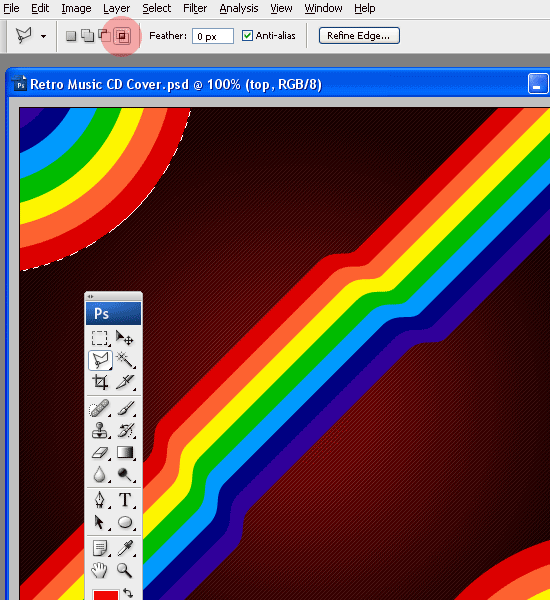Click the document title bar text

click(176, 85)
